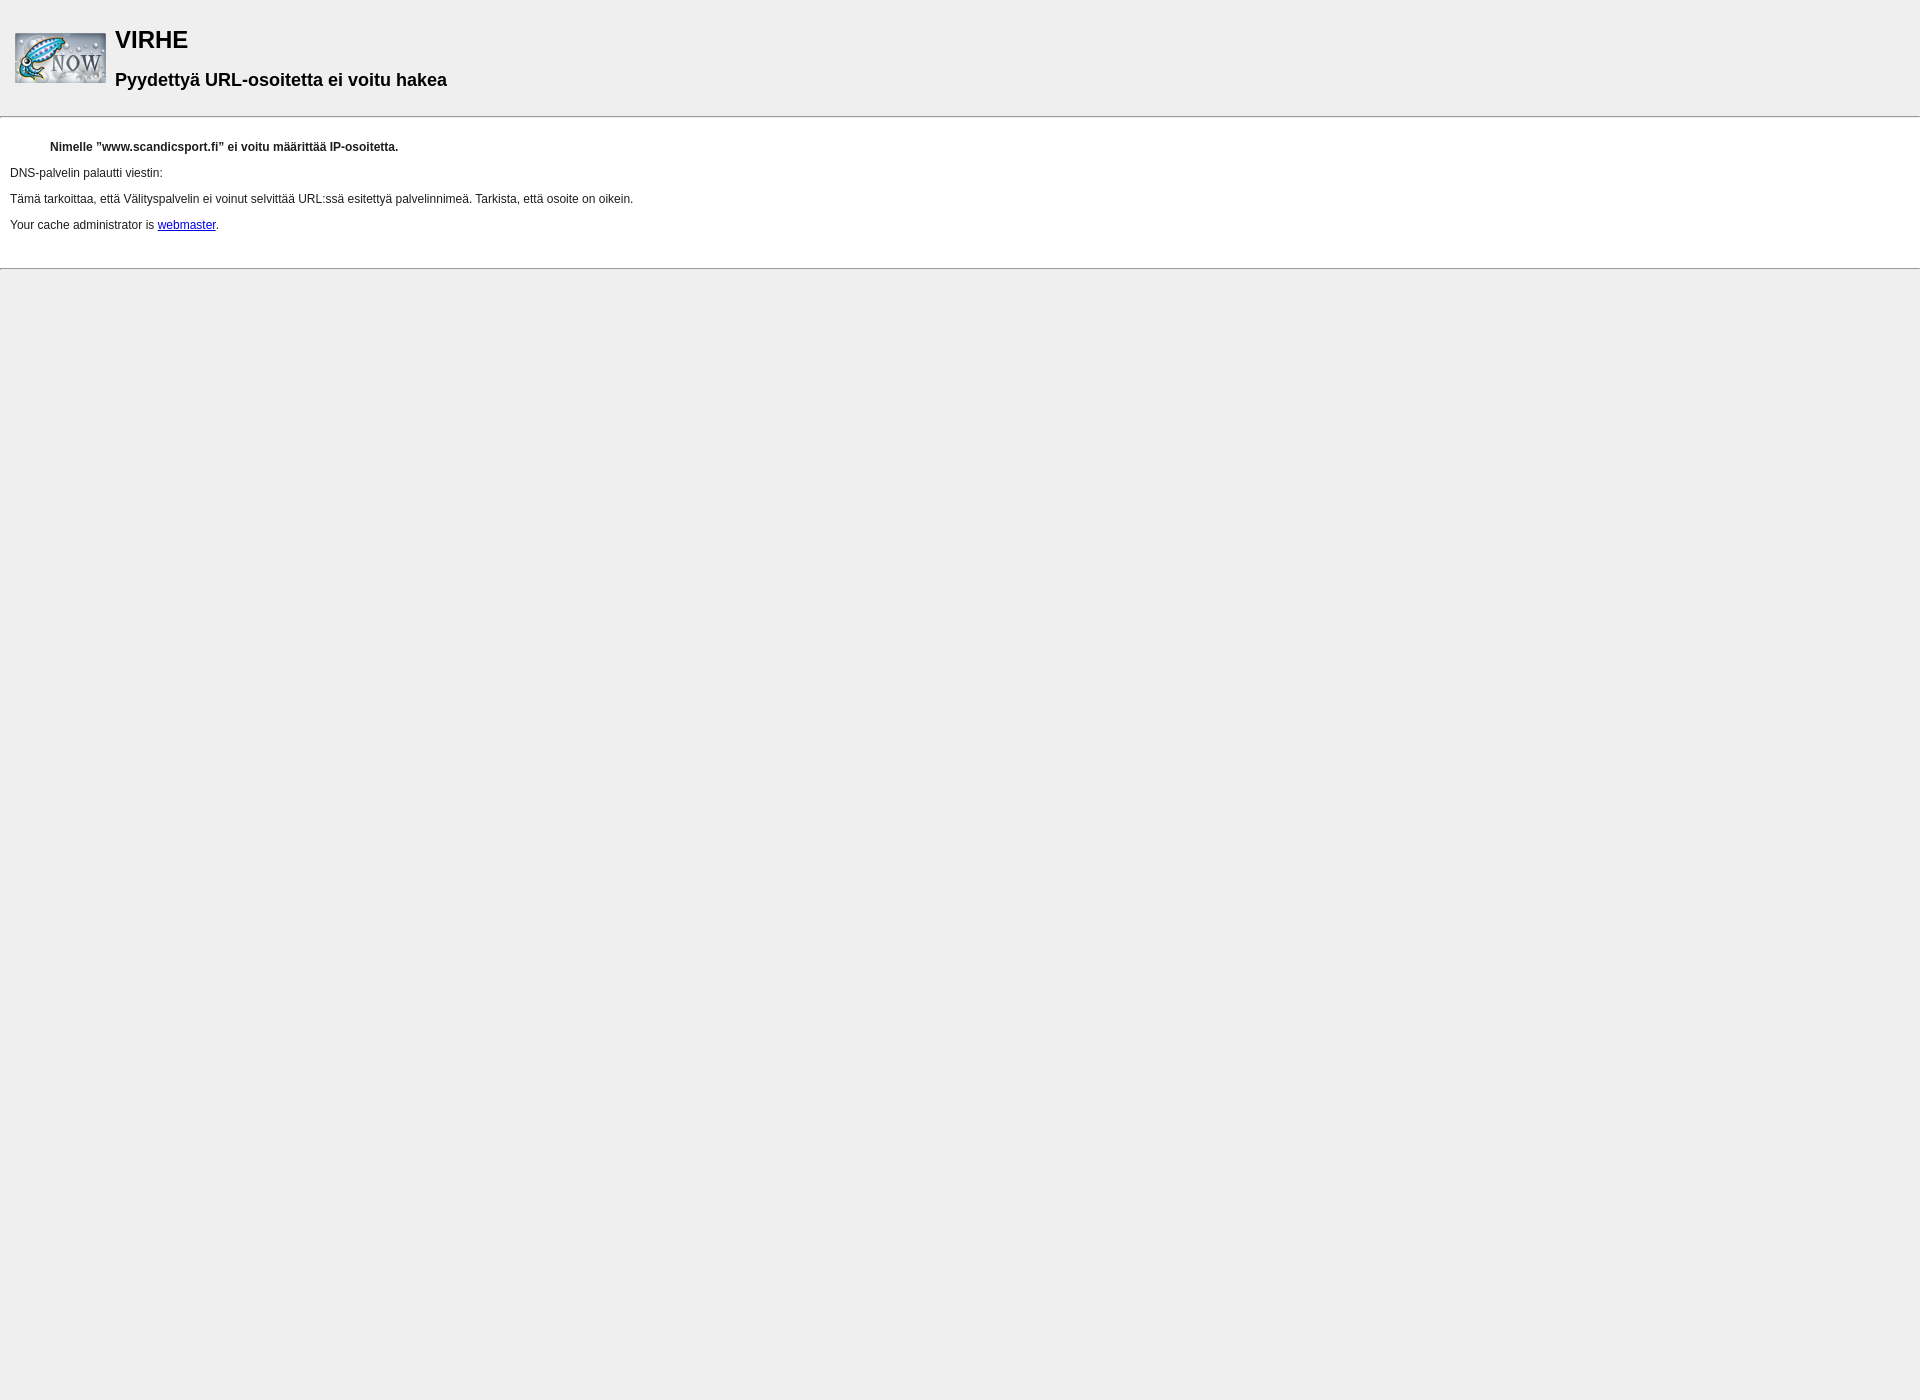Click the webmaster link
The image size is (1920, 1400).
pyautogui.click(x=186, y=225)
